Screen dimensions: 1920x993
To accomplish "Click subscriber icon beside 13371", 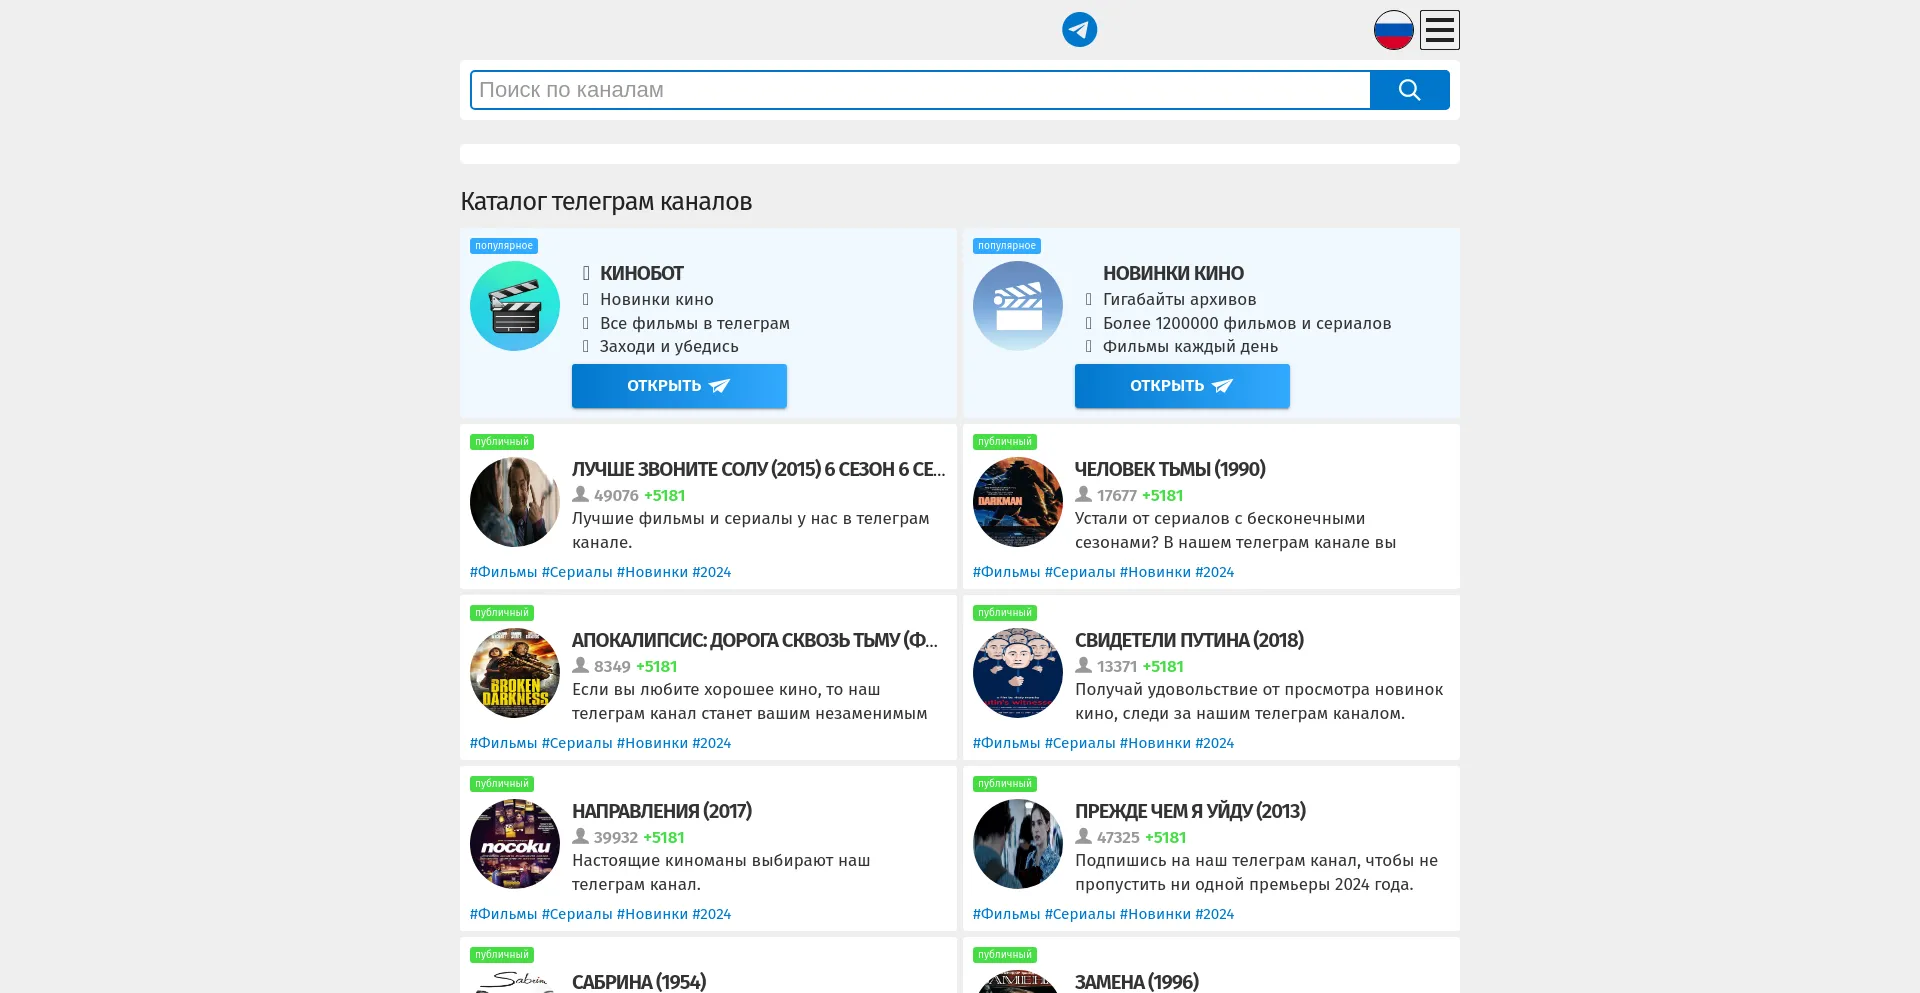I will 1083,665.
